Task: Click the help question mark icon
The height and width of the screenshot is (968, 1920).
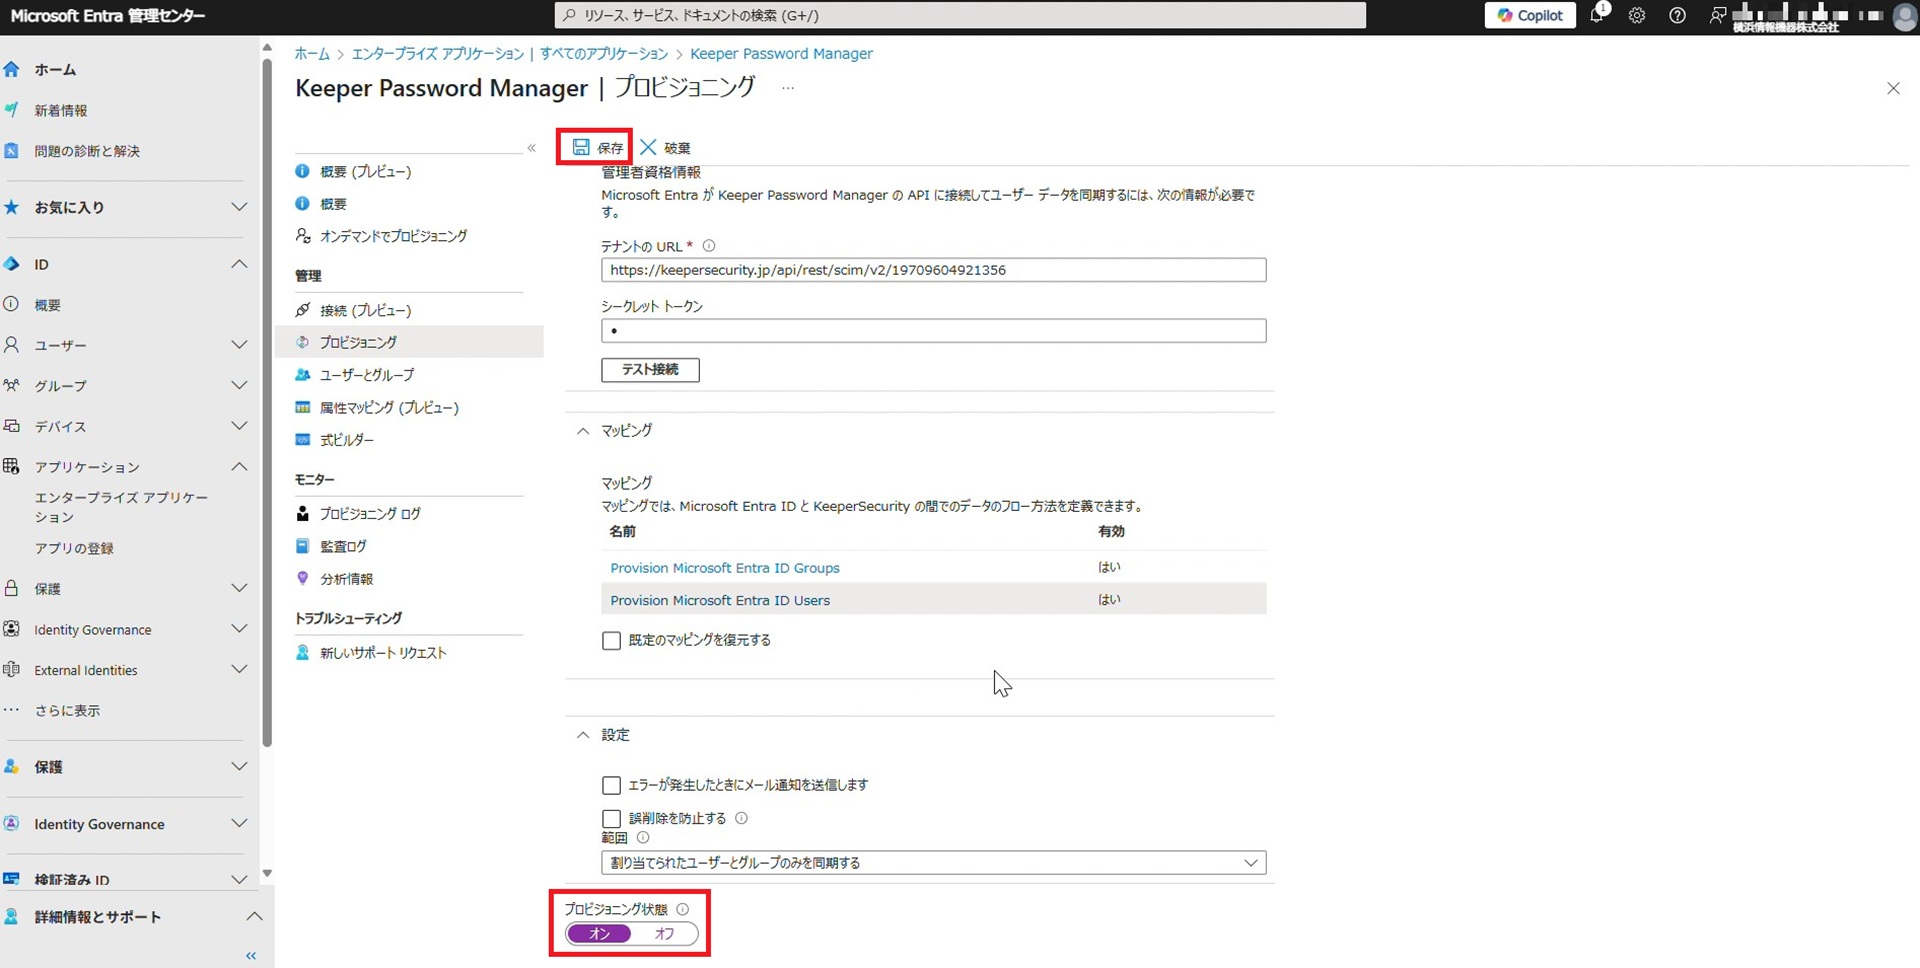Action: (1677, 16)
